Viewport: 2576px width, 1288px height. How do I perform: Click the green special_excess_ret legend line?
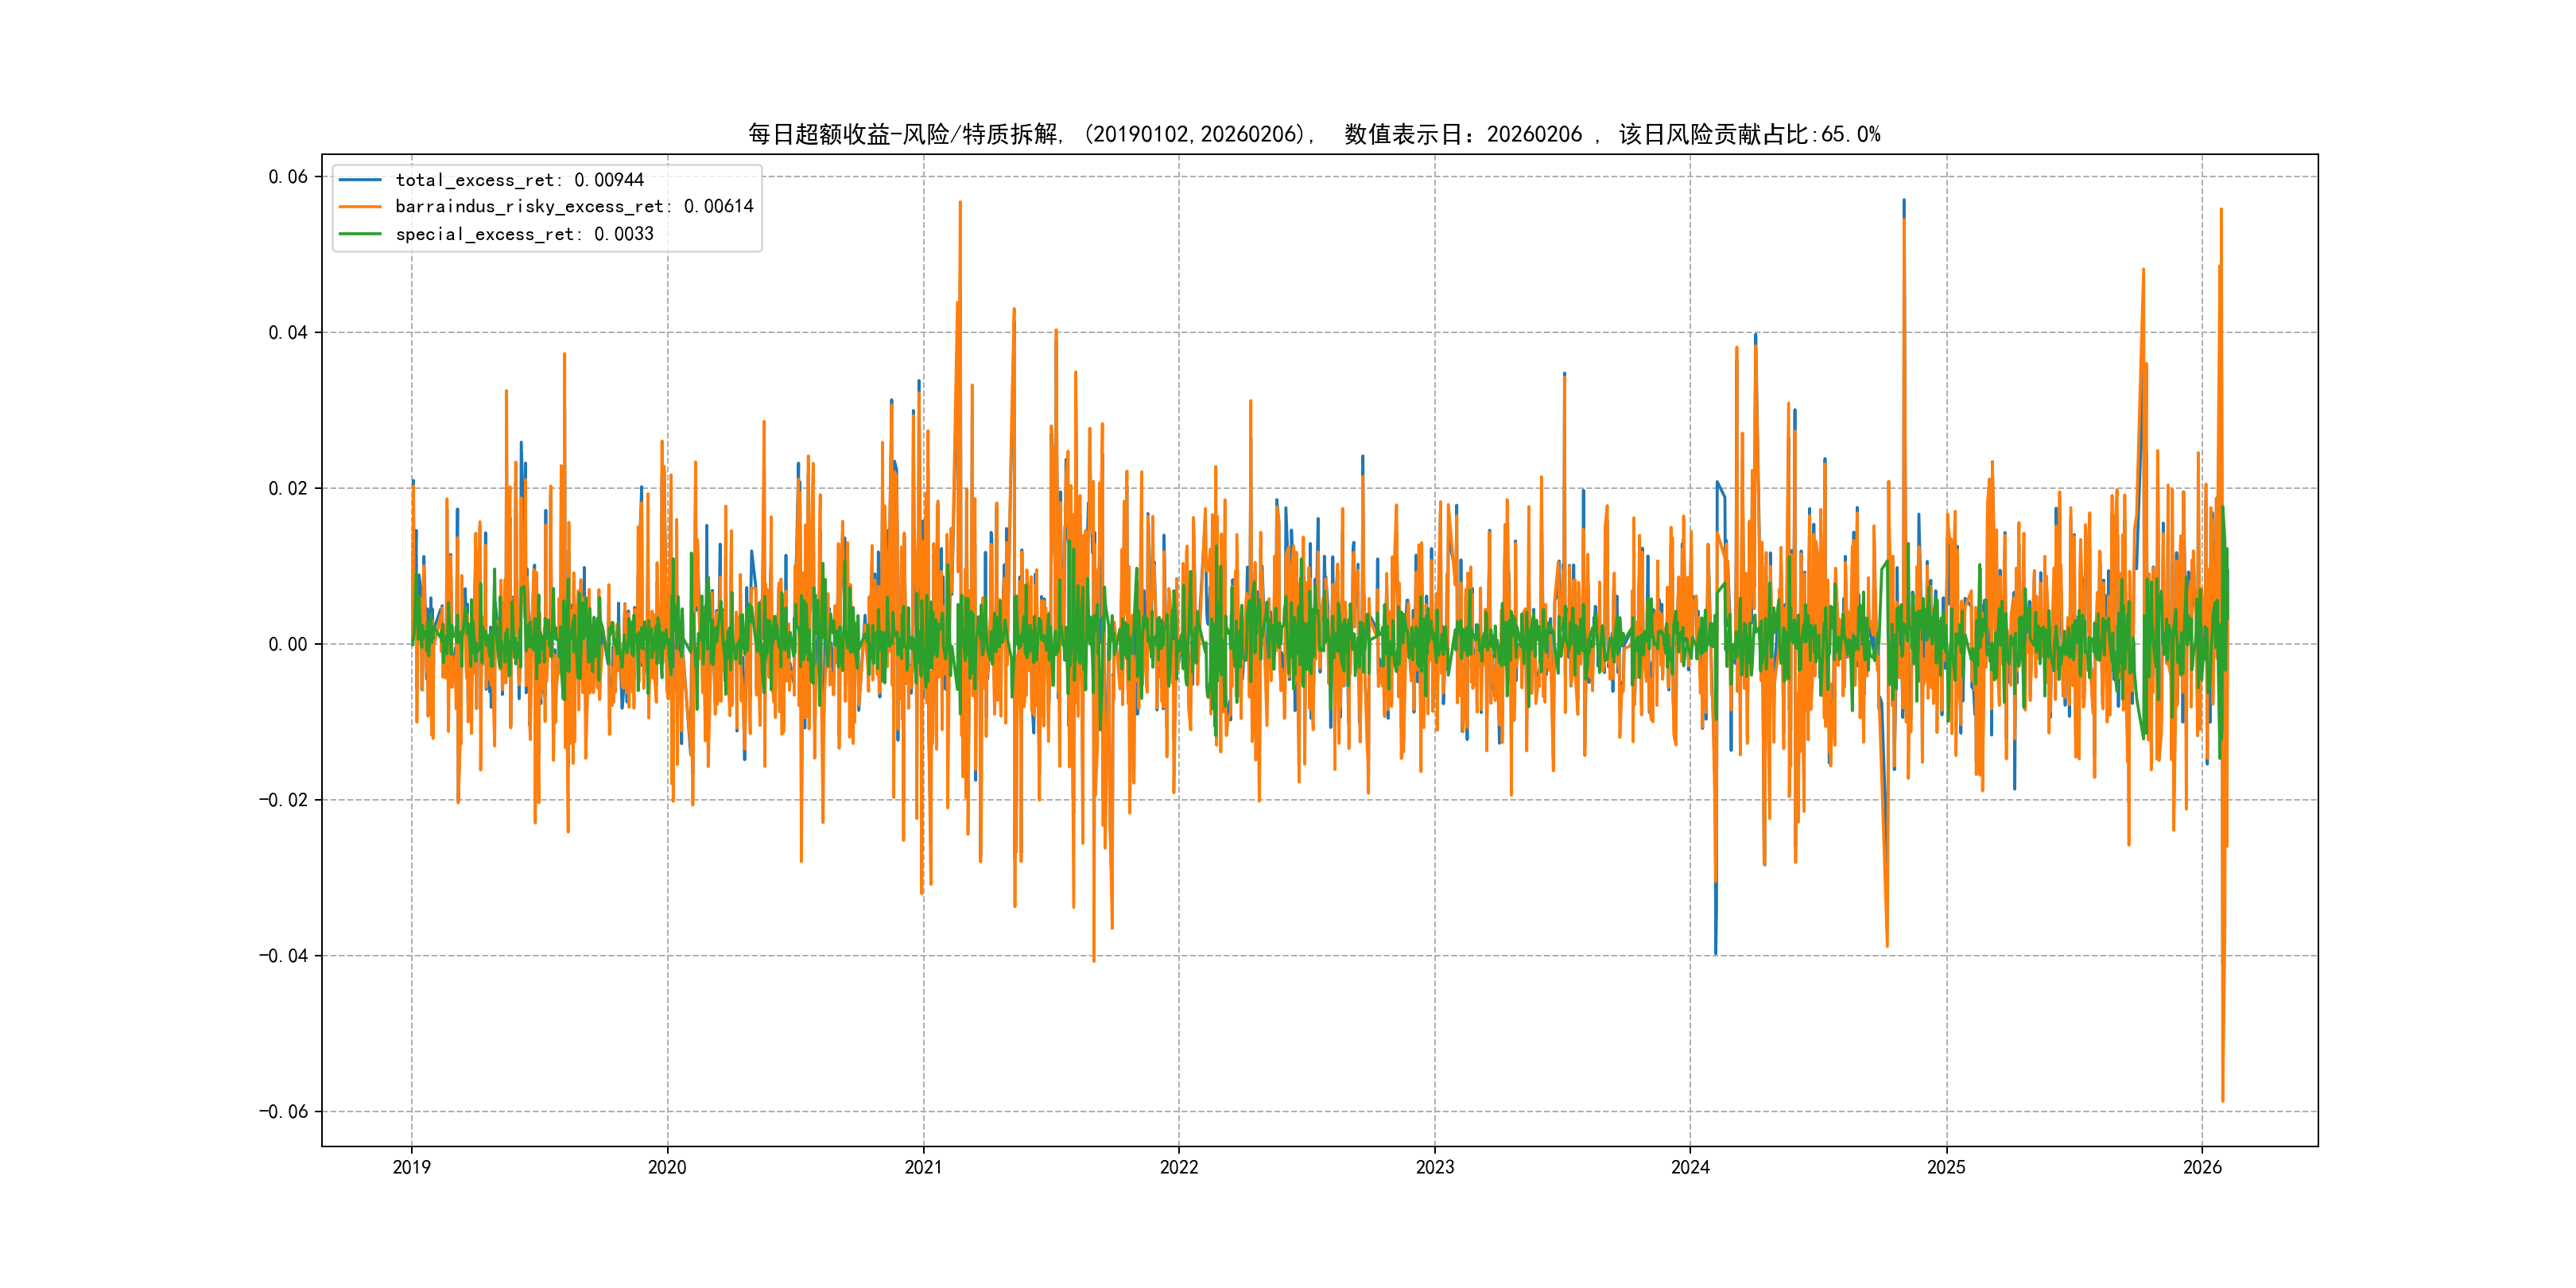pos(360,234)
